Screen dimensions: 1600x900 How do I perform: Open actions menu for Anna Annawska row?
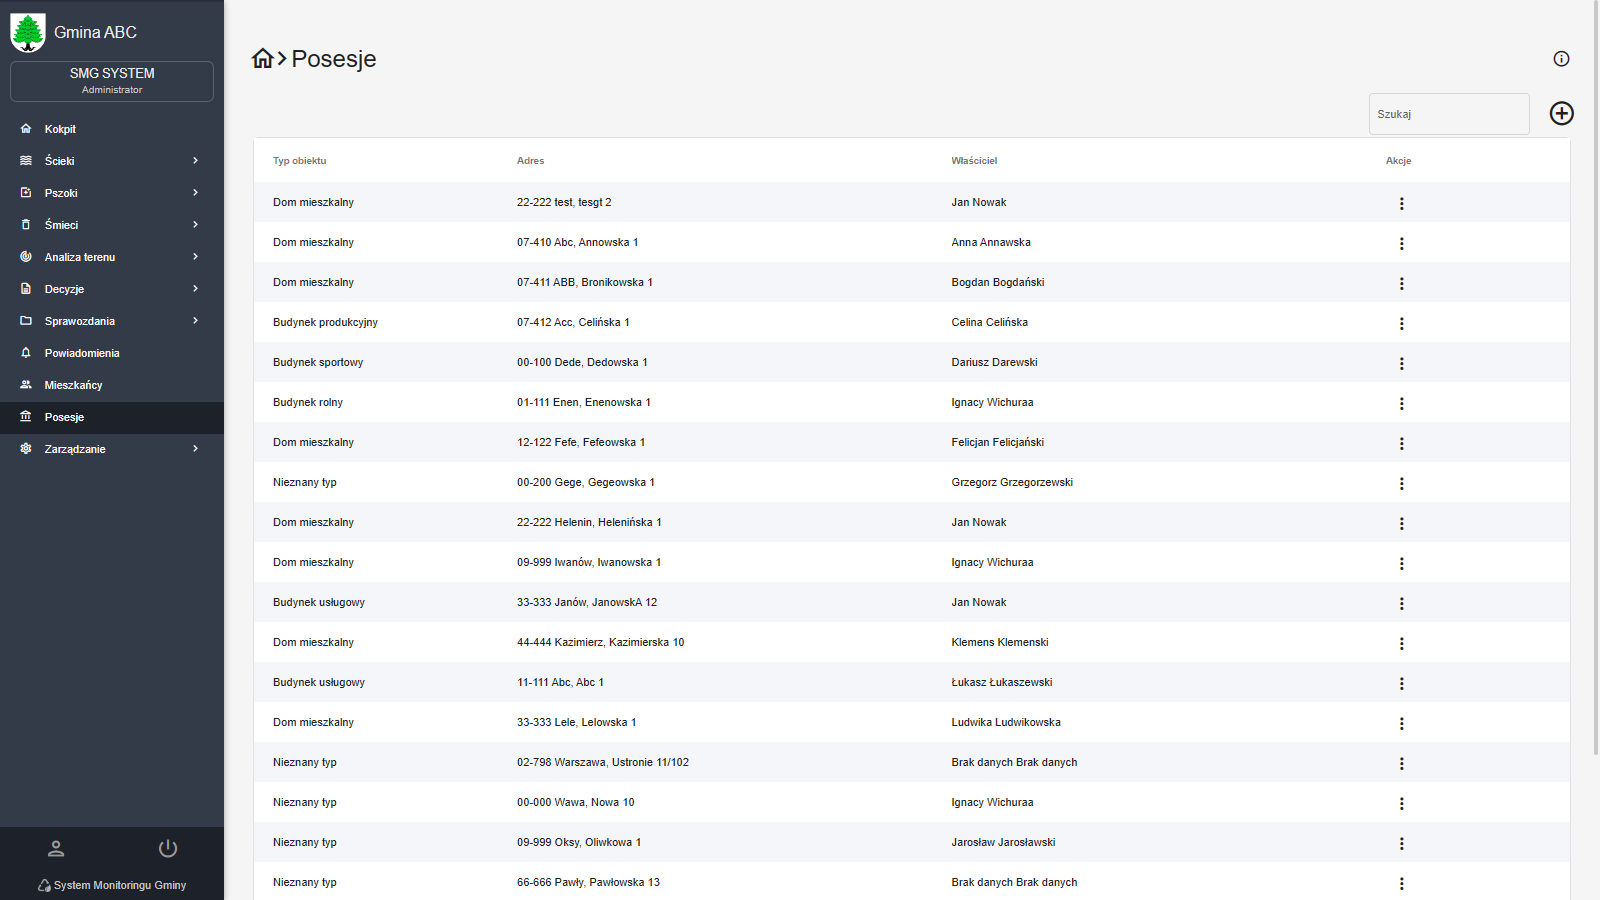pyautogui.click(x=1401, y=243)
